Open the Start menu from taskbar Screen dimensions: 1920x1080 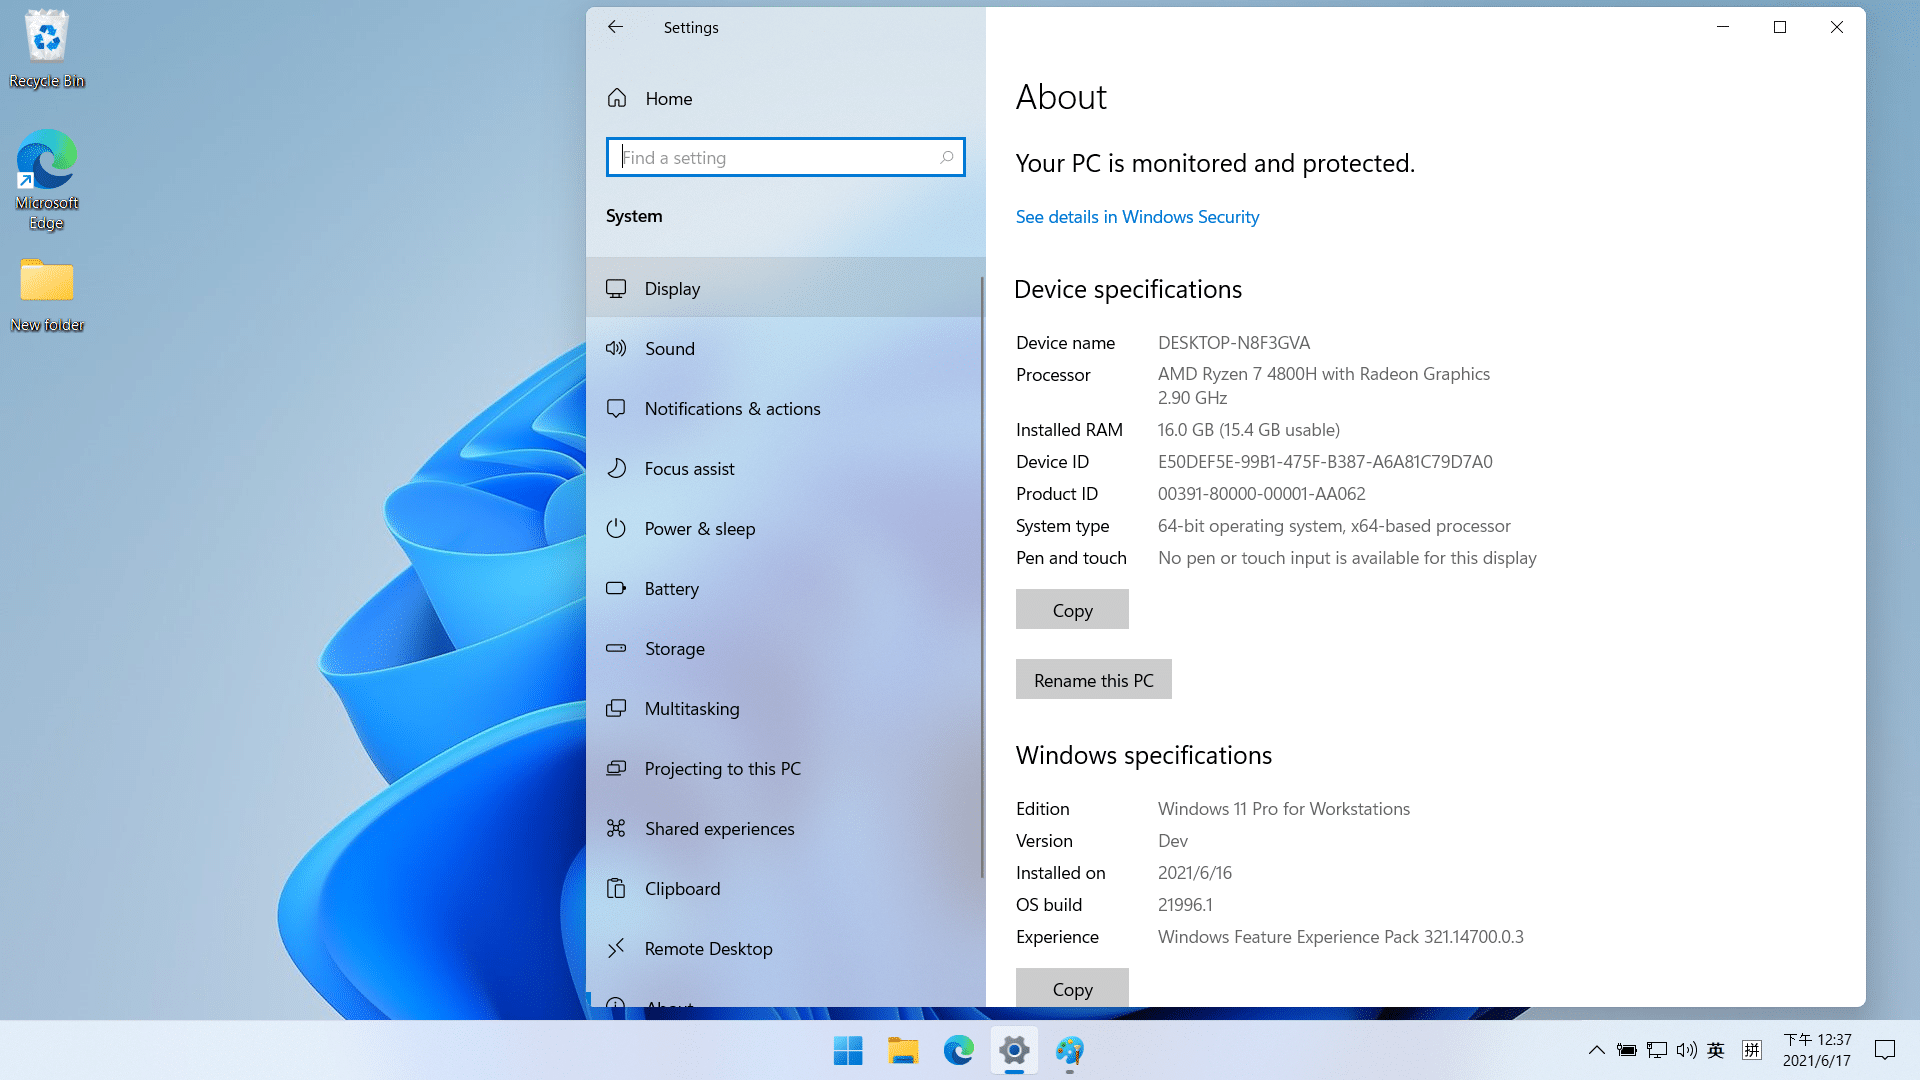click(x=848, y=1050)
